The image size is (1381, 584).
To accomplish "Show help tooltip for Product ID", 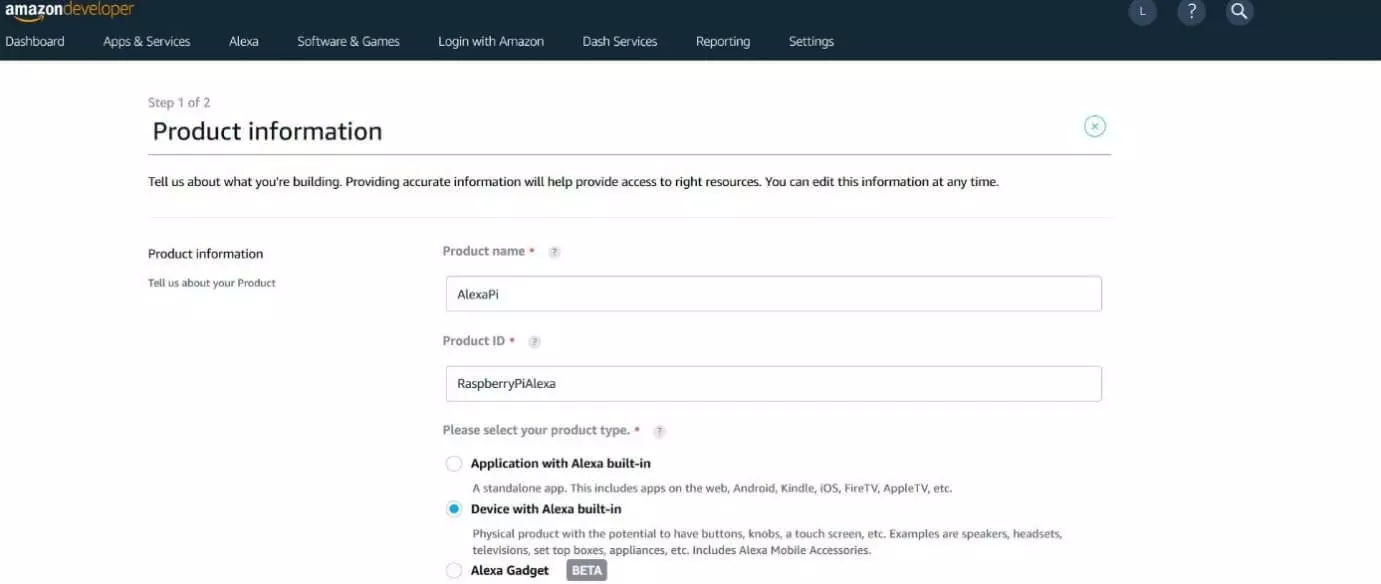I will [534, 342].
